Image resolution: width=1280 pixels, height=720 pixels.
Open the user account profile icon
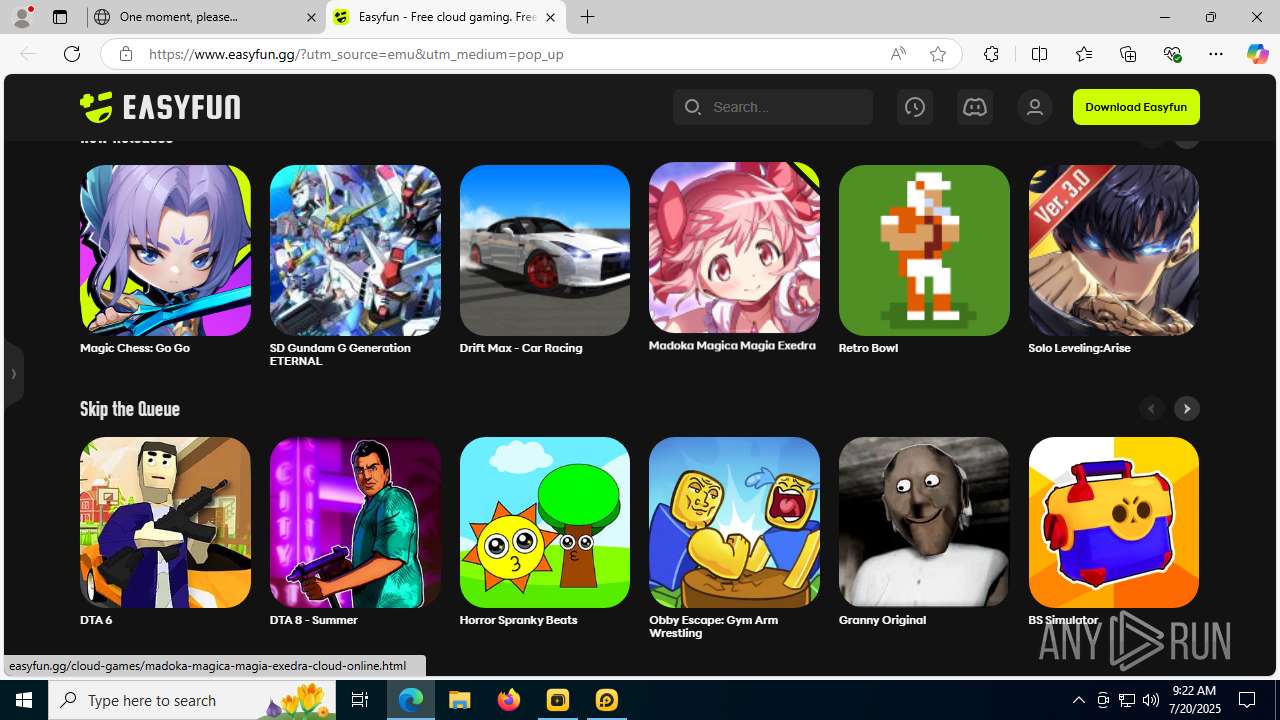click(1035, 107)
